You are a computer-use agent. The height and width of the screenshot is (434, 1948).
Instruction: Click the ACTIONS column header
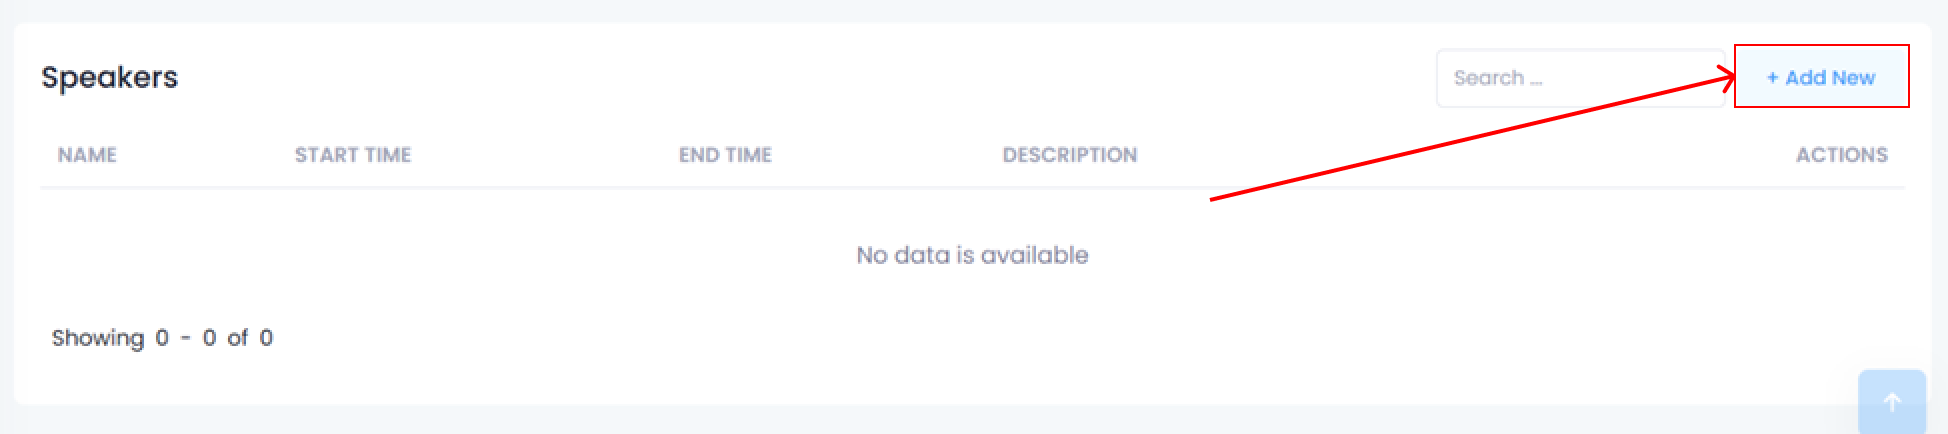click(x=1841, y=155)
